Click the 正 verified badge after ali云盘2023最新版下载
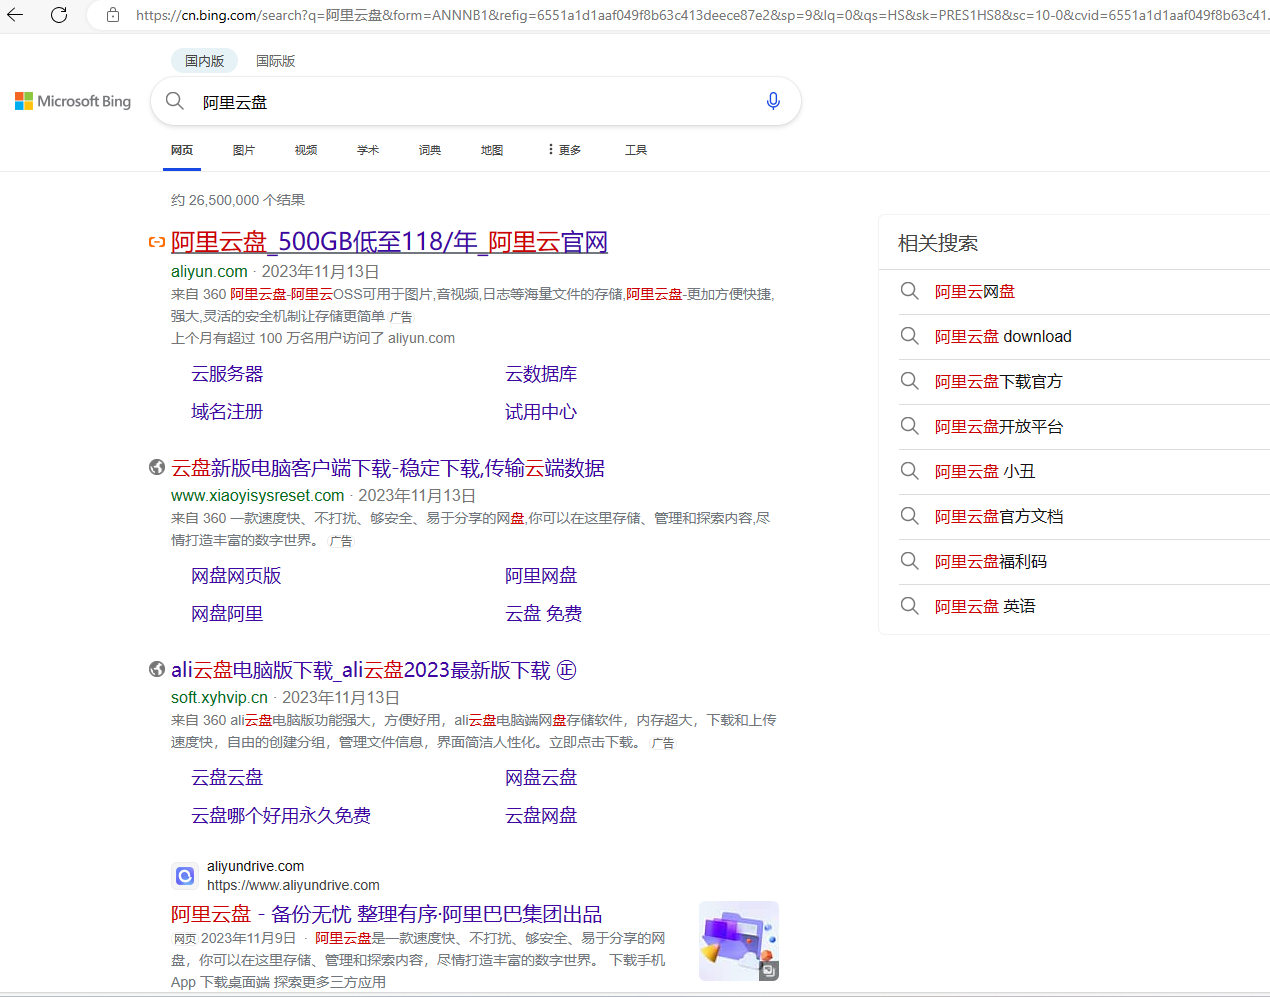The image size is (1270, 997). (566, 670)
